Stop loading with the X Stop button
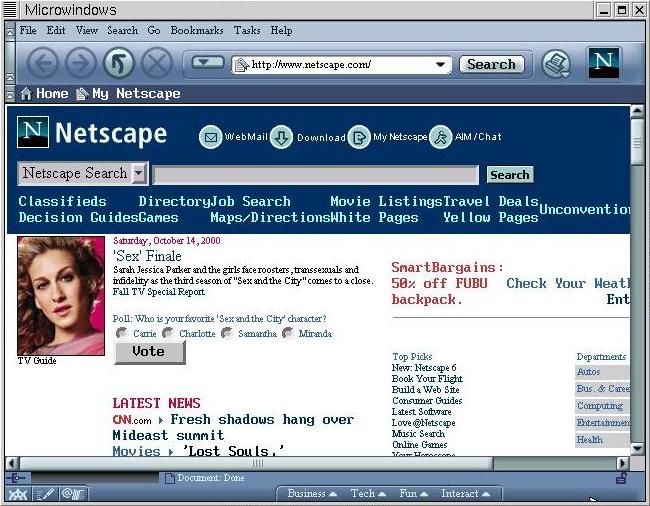This screenshot has width=650, height=506. 157,63
